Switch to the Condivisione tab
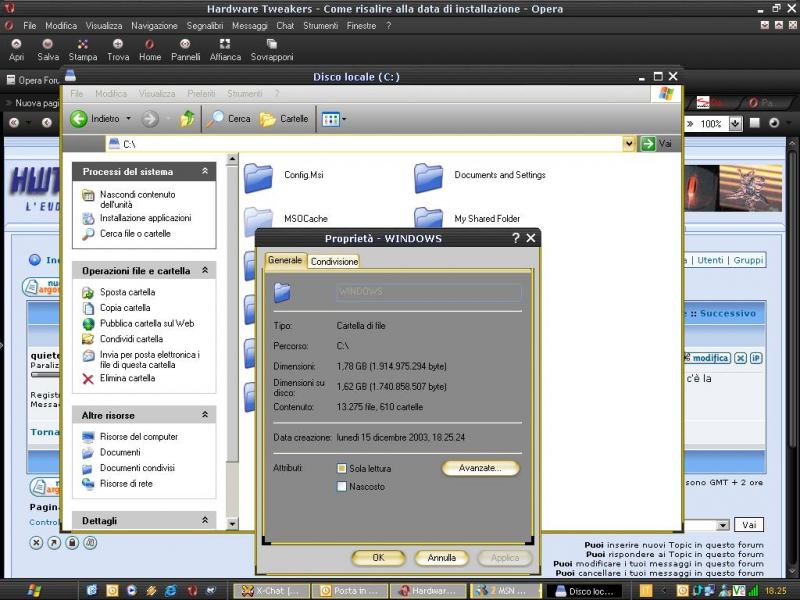Screen dimensions: 800x600 [334, 261]
